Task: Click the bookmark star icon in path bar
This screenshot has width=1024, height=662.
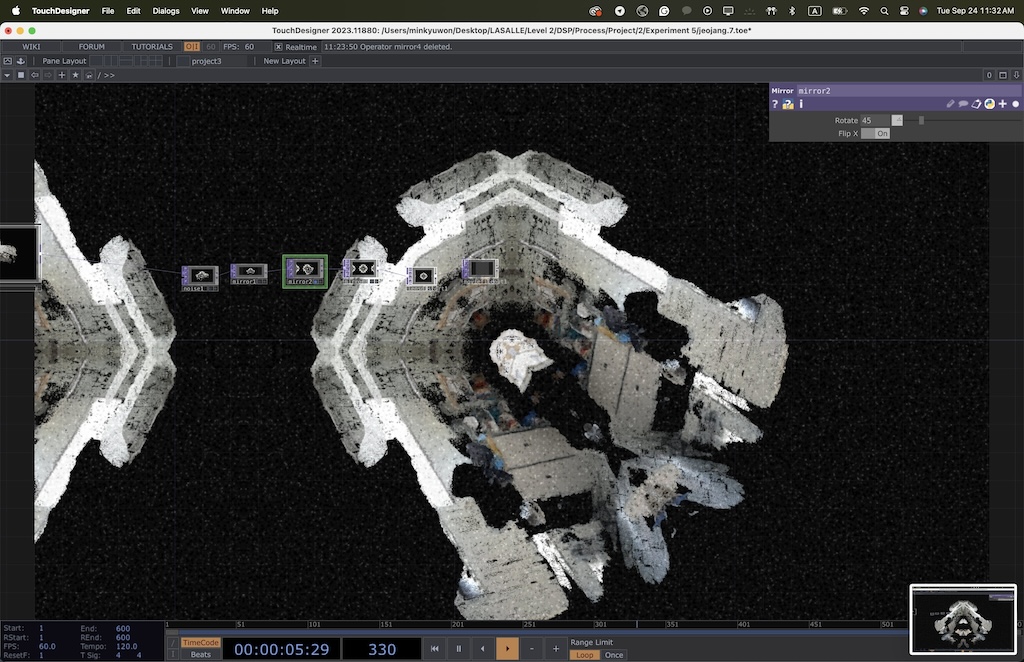Action: point(75,75)
